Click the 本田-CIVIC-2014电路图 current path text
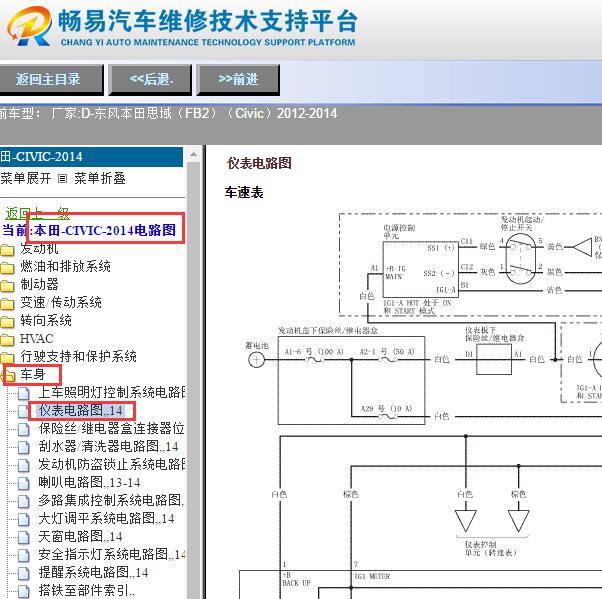Screen dimensions: 602x599 point(105,230)
